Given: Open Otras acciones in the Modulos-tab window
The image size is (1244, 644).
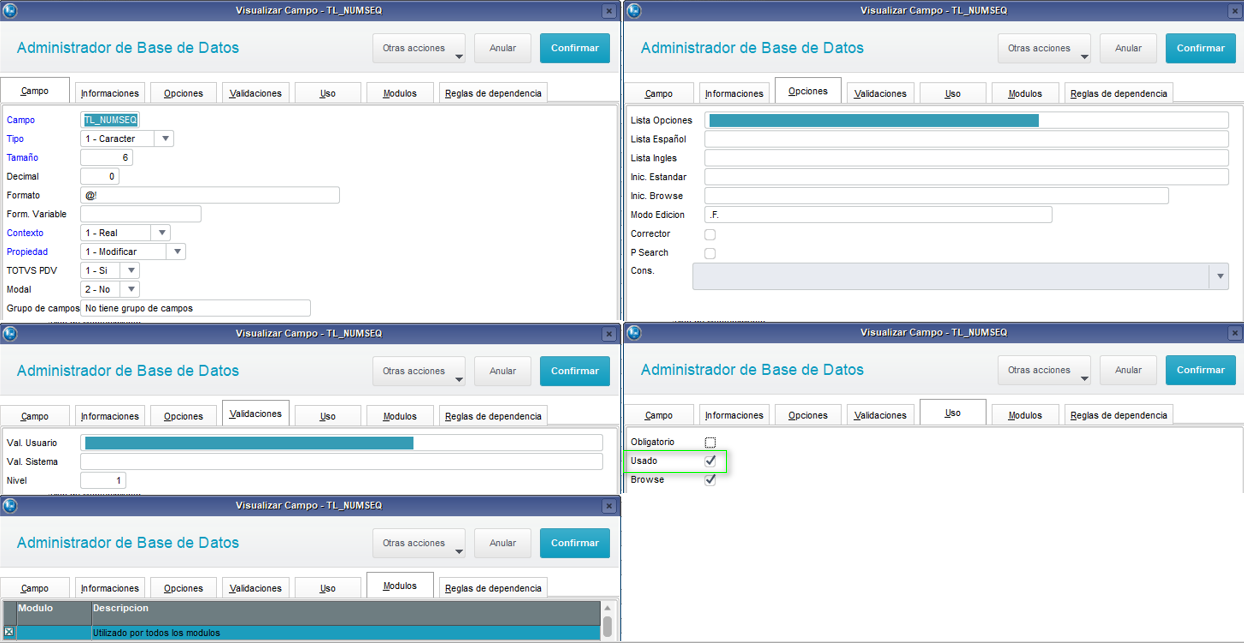Looking at the screenshot, I should pyautogui.click(x=419, y=543).
